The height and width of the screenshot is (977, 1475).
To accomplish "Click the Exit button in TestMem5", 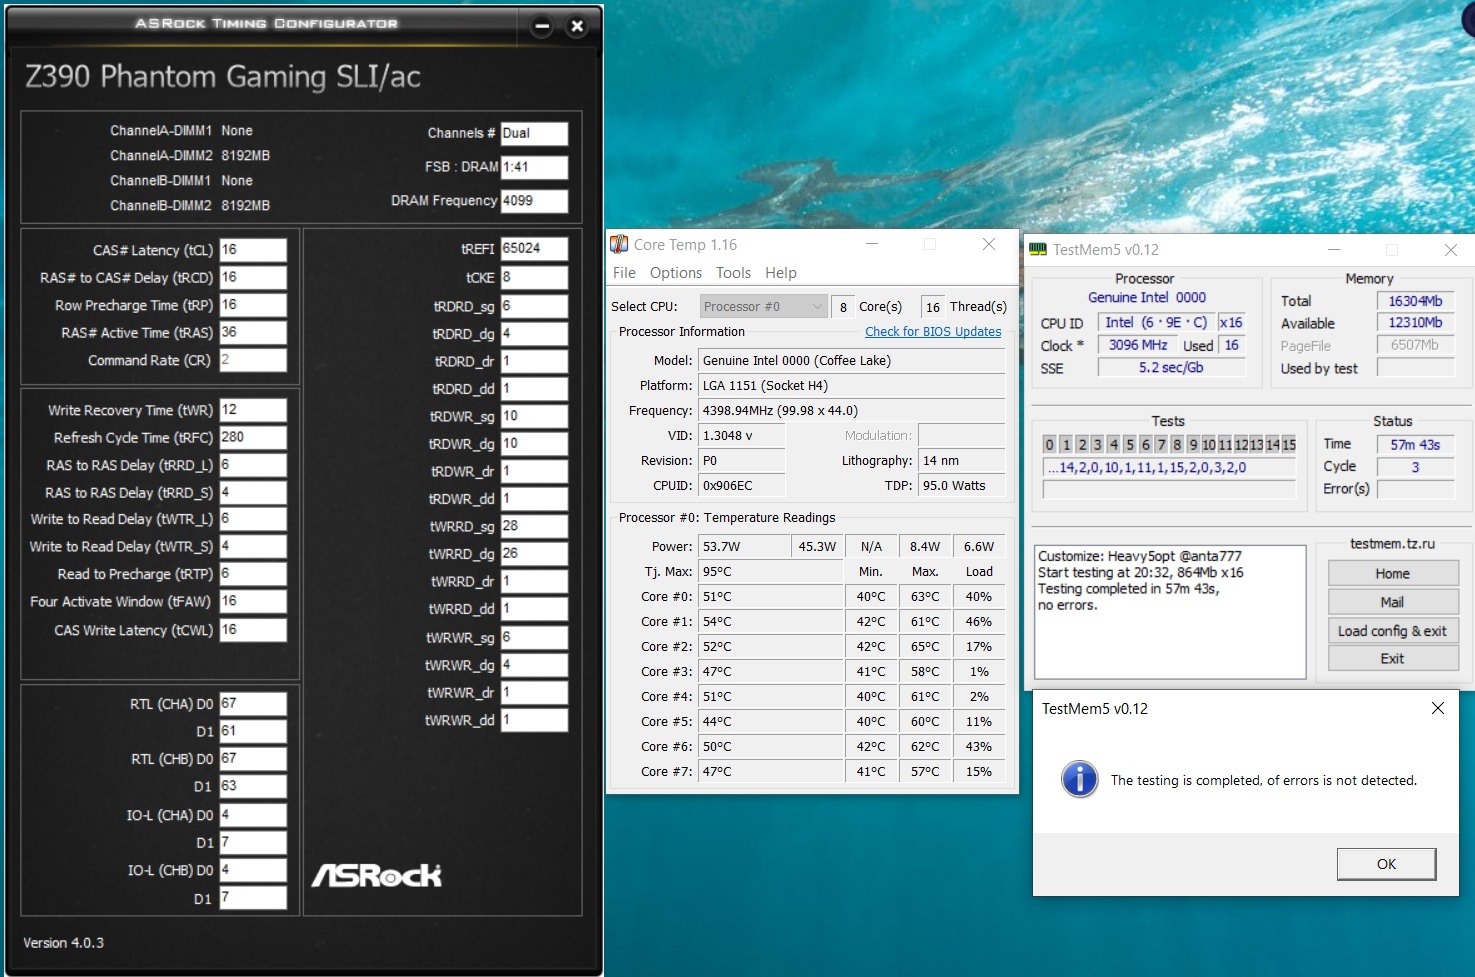I will (1392, 659).
